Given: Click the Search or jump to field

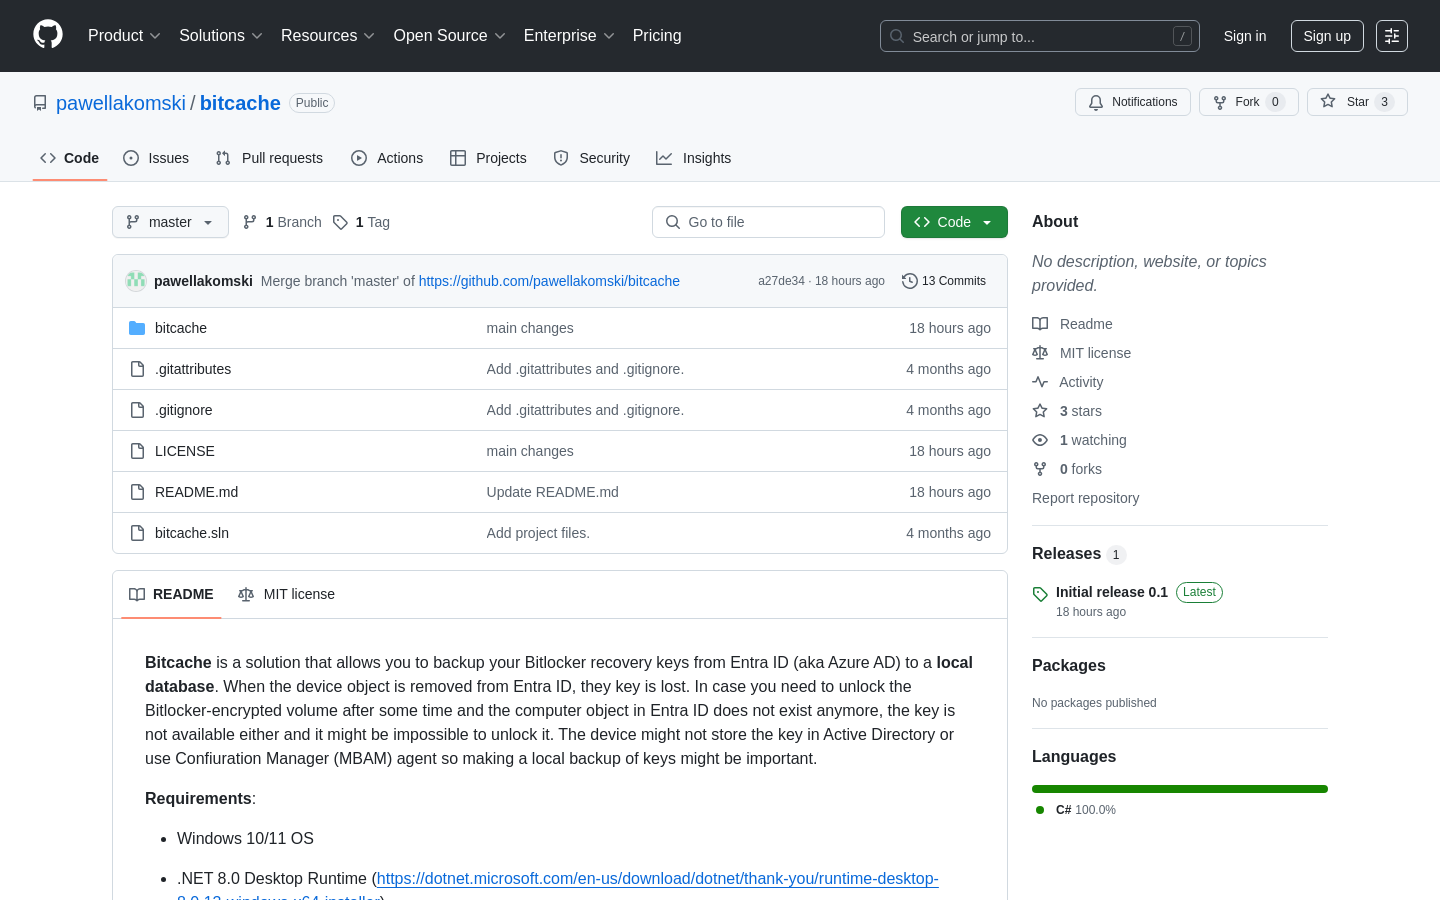Looking at the screenshot, I should (1040, 36).
